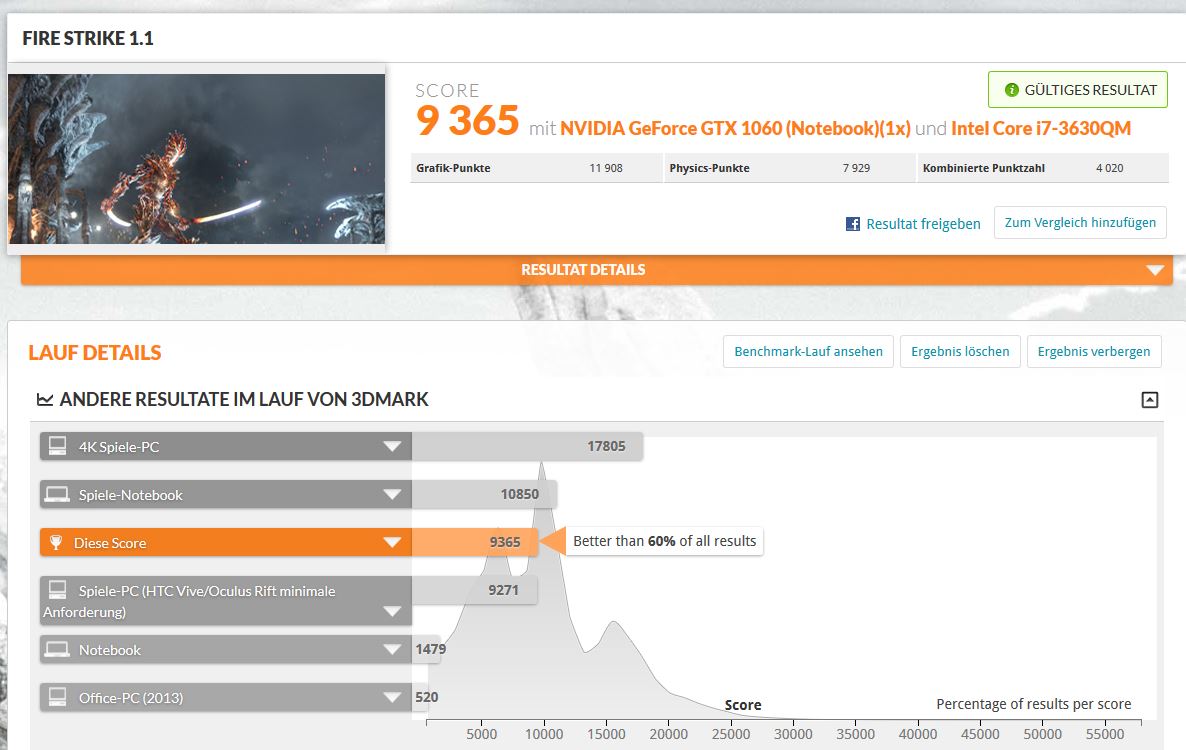
Task: Expand the Spiele-Notebook dropdown arrow
Action: pyautogui.click(x=392, y=494)
